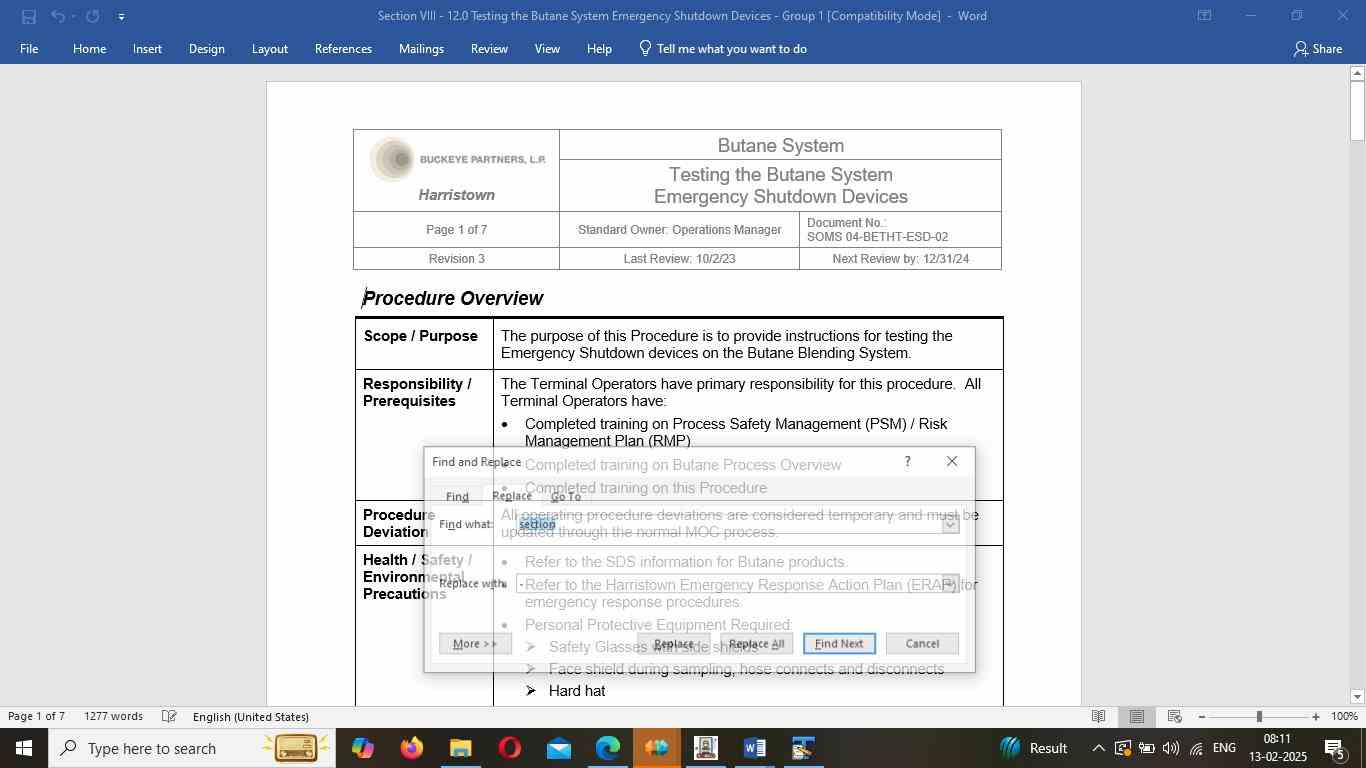Click the Word icon in taskbar
Screen dimensions: 1366x768
tap(755, 748)
